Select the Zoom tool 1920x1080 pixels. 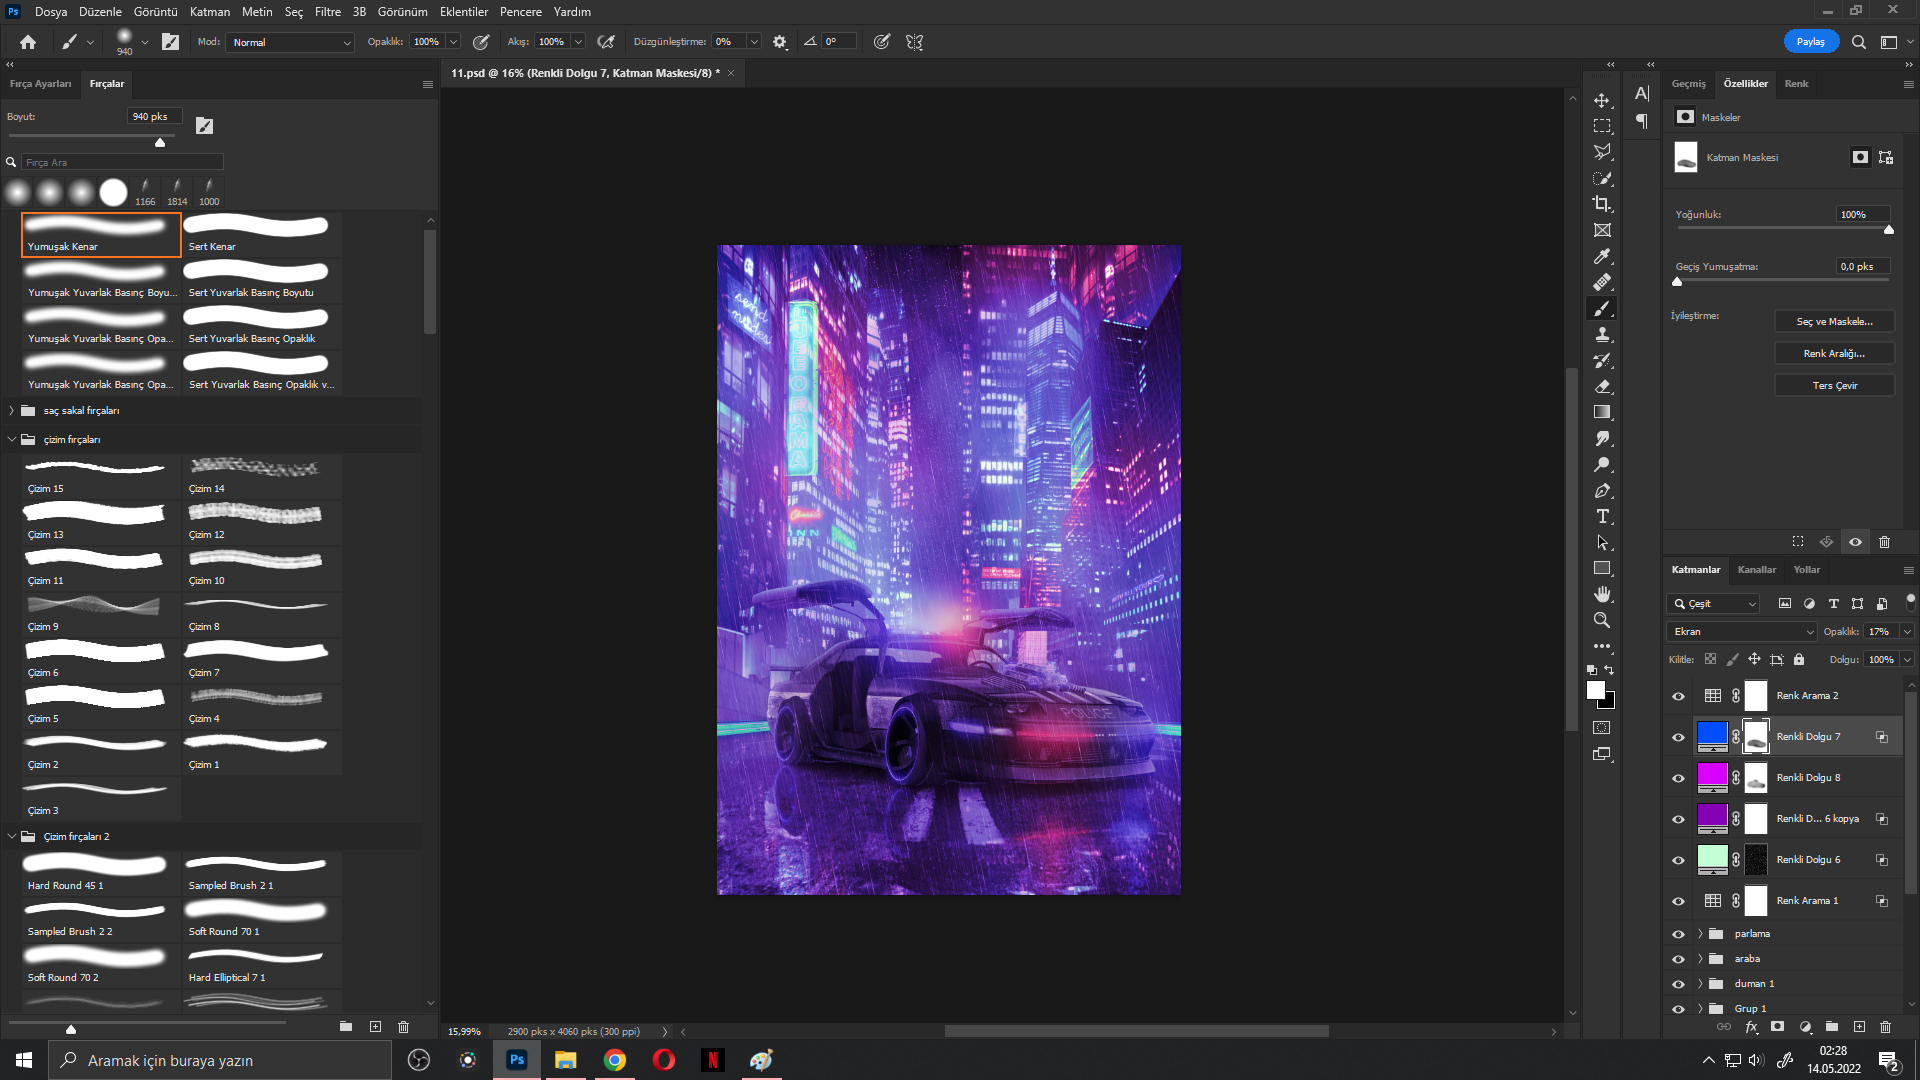[x=1602, y=620]
